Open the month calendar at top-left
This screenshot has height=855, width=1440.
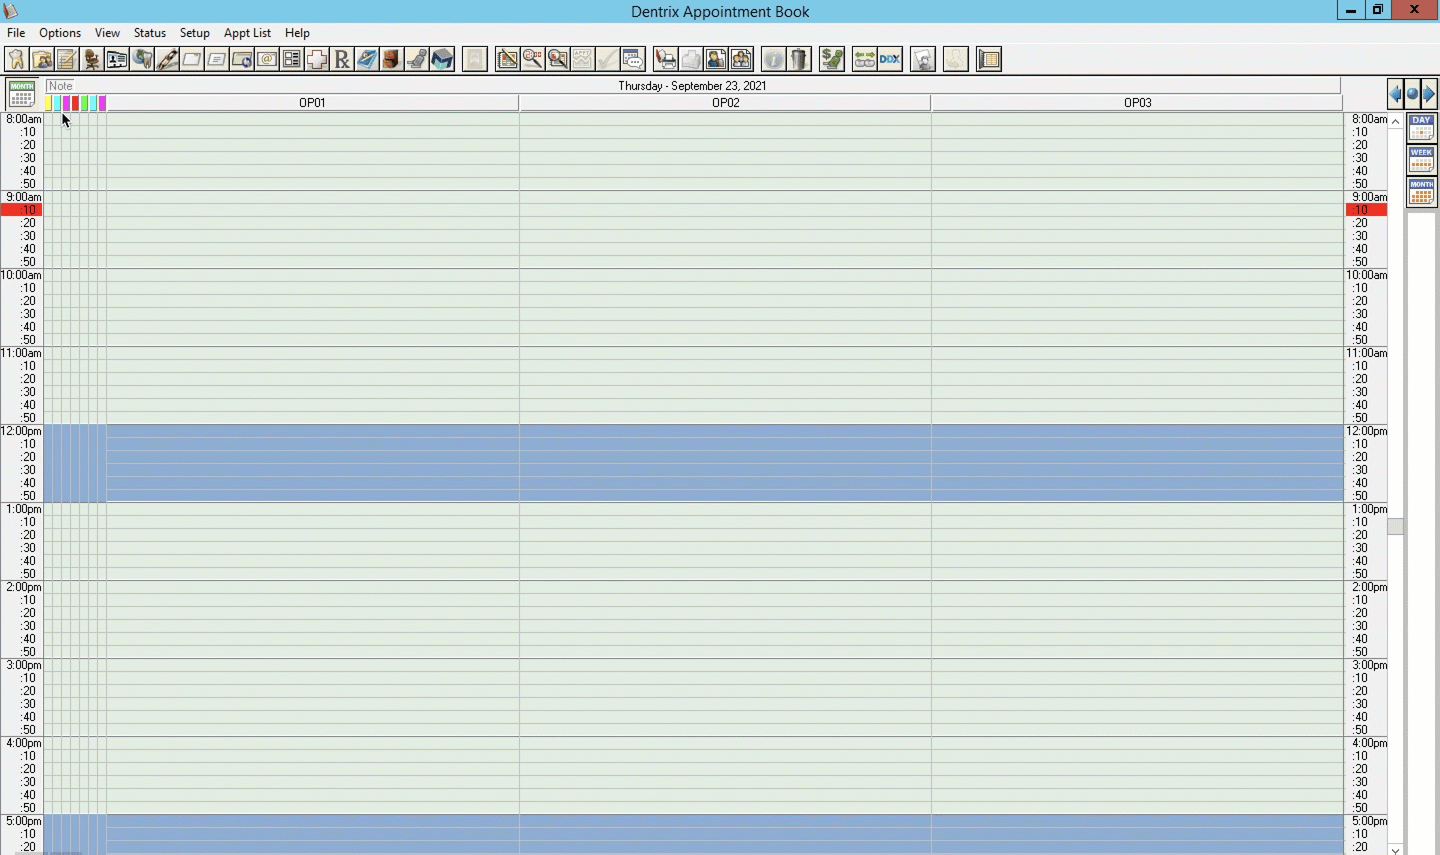(21, 94)
